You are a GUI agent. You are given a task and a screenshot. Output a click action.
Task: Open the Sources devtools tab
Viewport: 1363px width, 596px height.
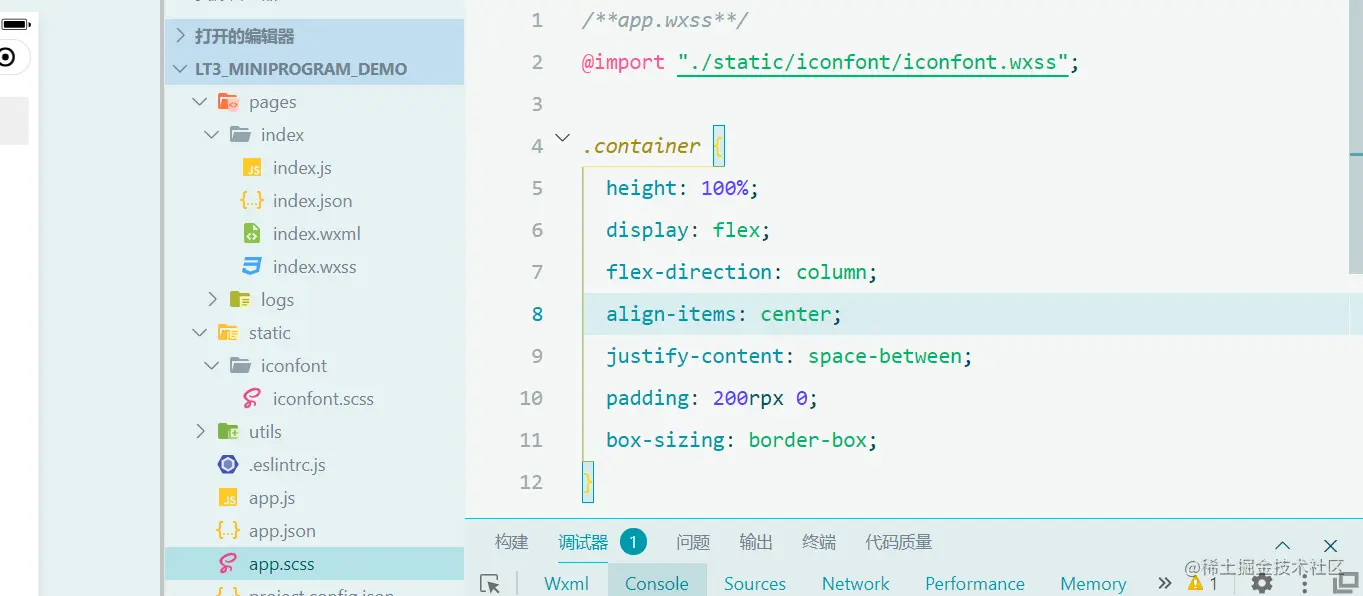(755, 583)
